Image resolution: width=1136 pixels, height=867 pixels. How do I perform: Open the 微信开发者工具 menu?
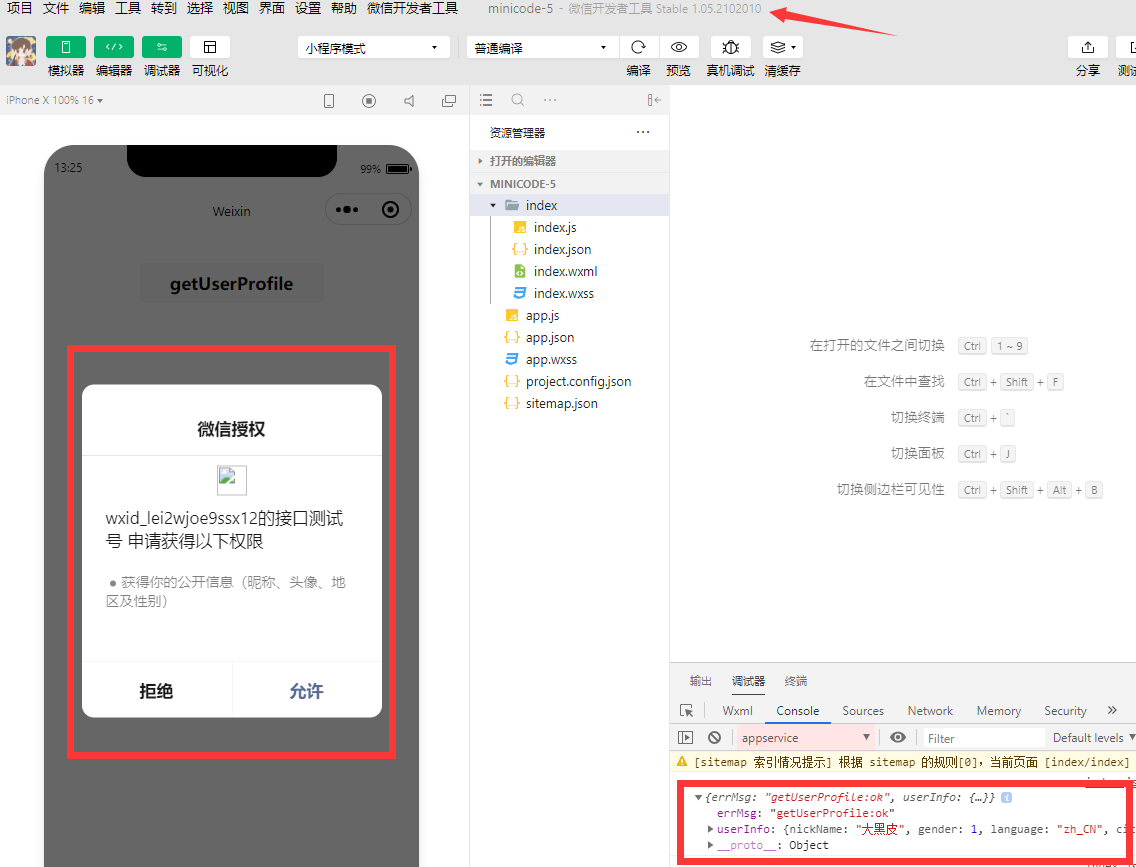point(412,9)
